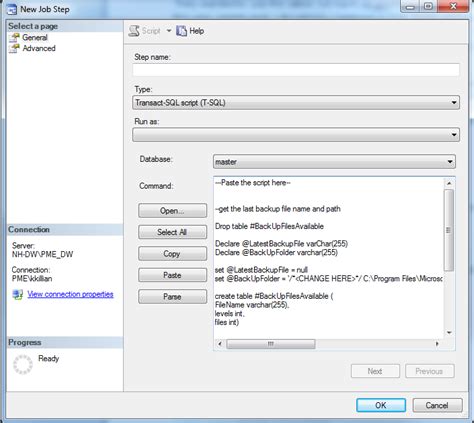Click the 'Drop table #BackUpFilesAvailable' line
Image resolution: width=474 pixels, height=423 pixels.
click(269, 226)
